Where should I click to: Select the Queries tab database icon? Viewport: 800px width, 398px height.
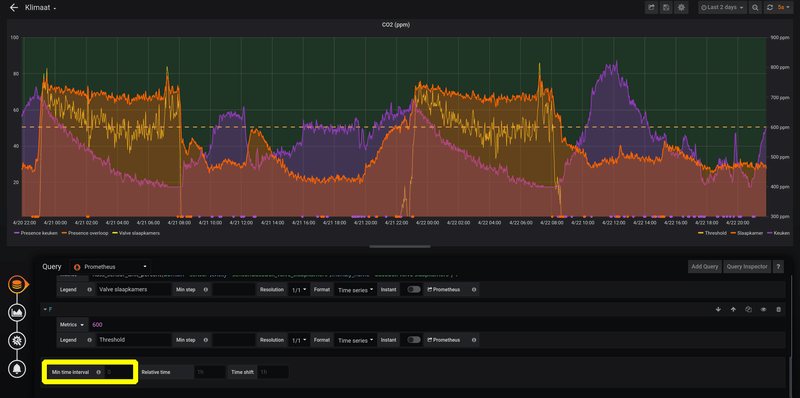click(x=17, y=285)
